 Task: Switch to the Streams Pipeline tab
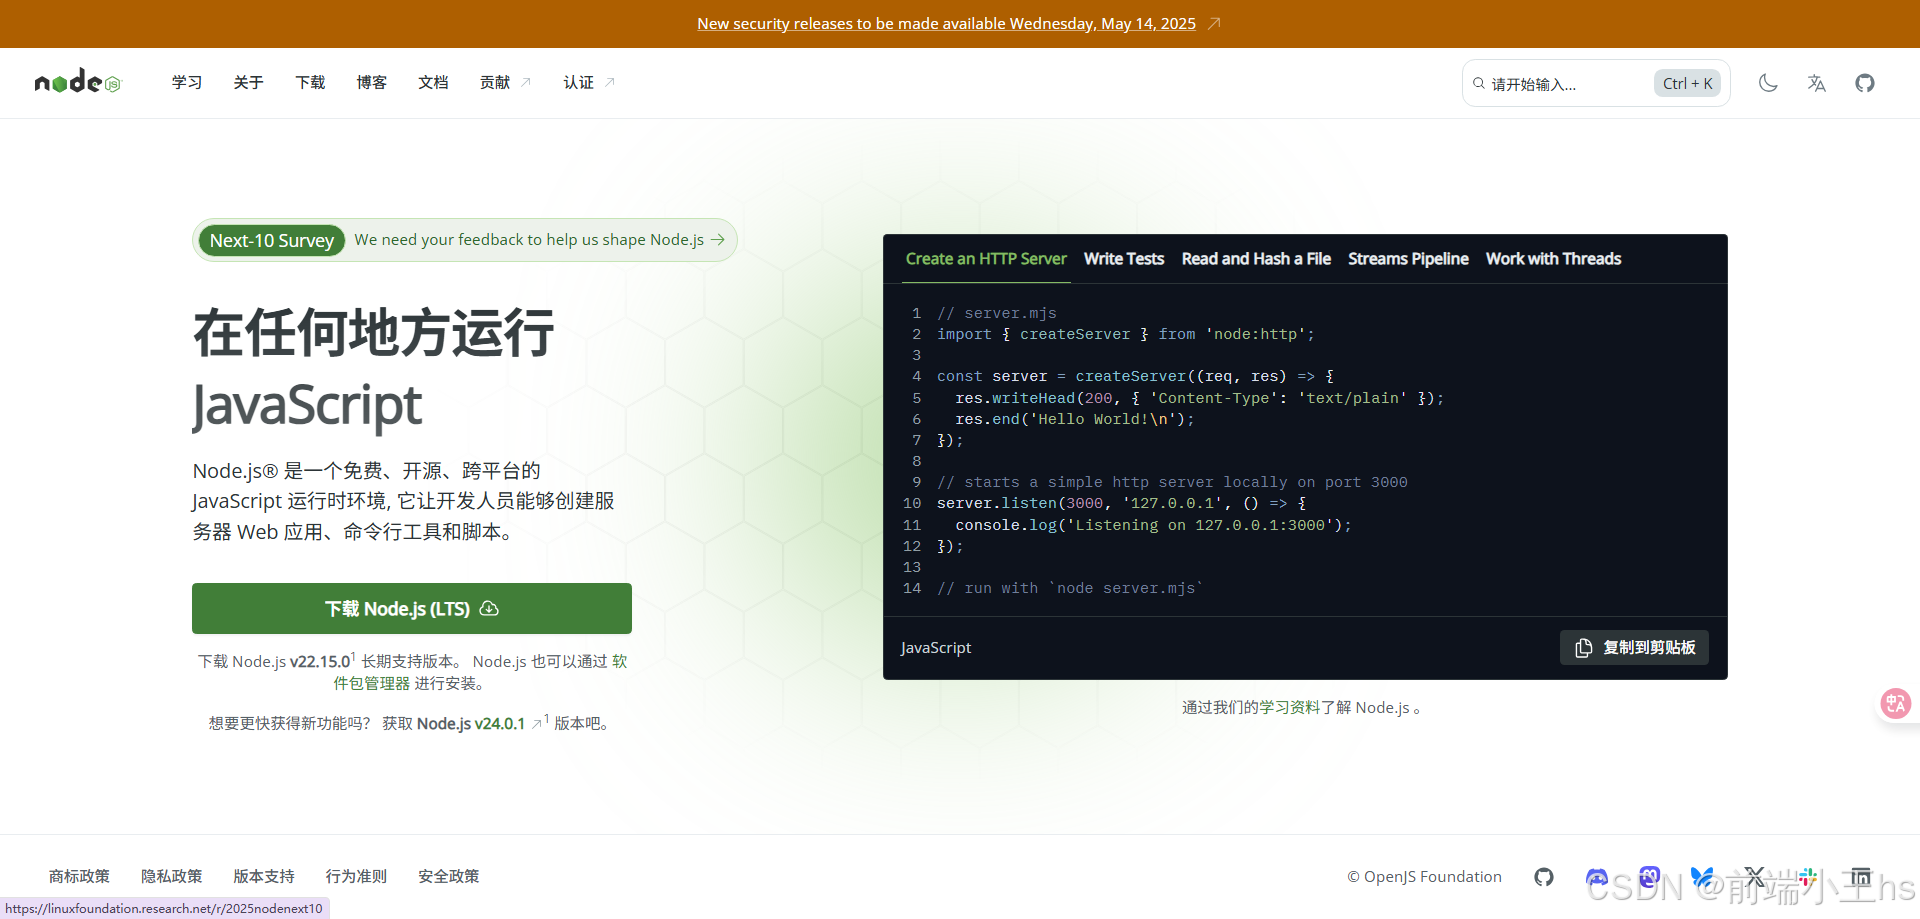1408,259
